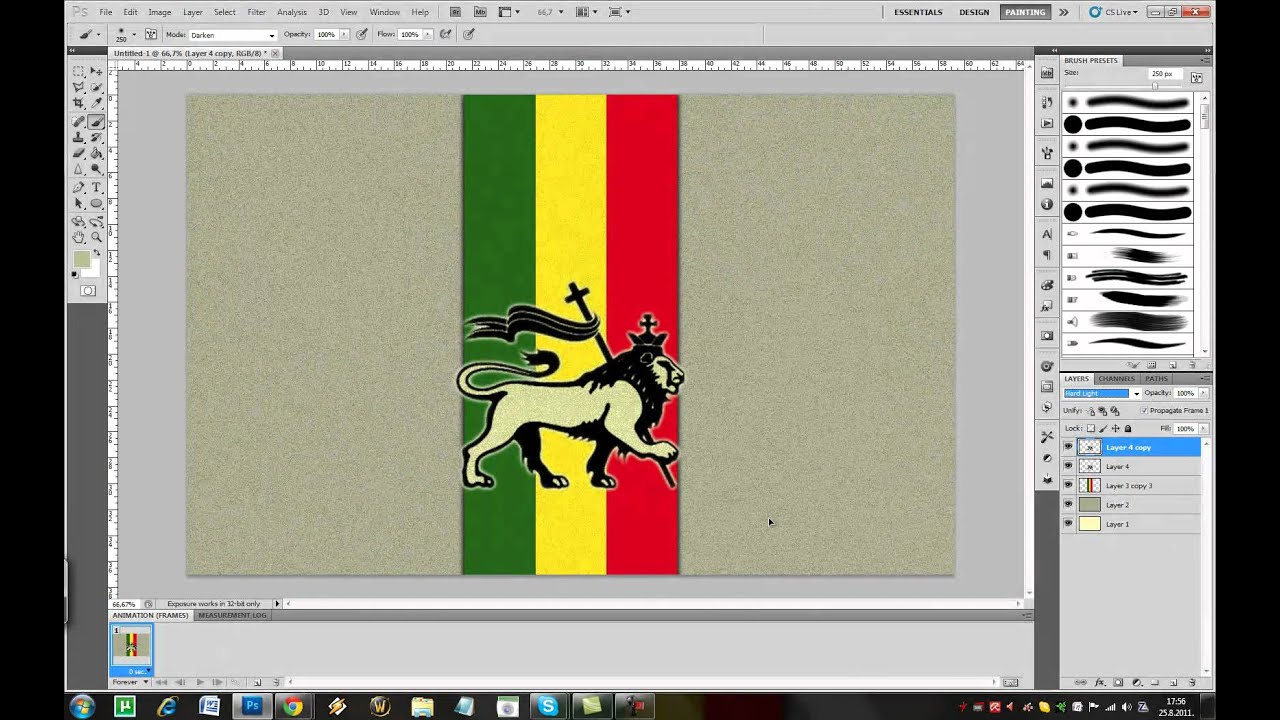1280x720 pixels.
Task: Select the Horizontal Type tool
Action: coord(96,187)
